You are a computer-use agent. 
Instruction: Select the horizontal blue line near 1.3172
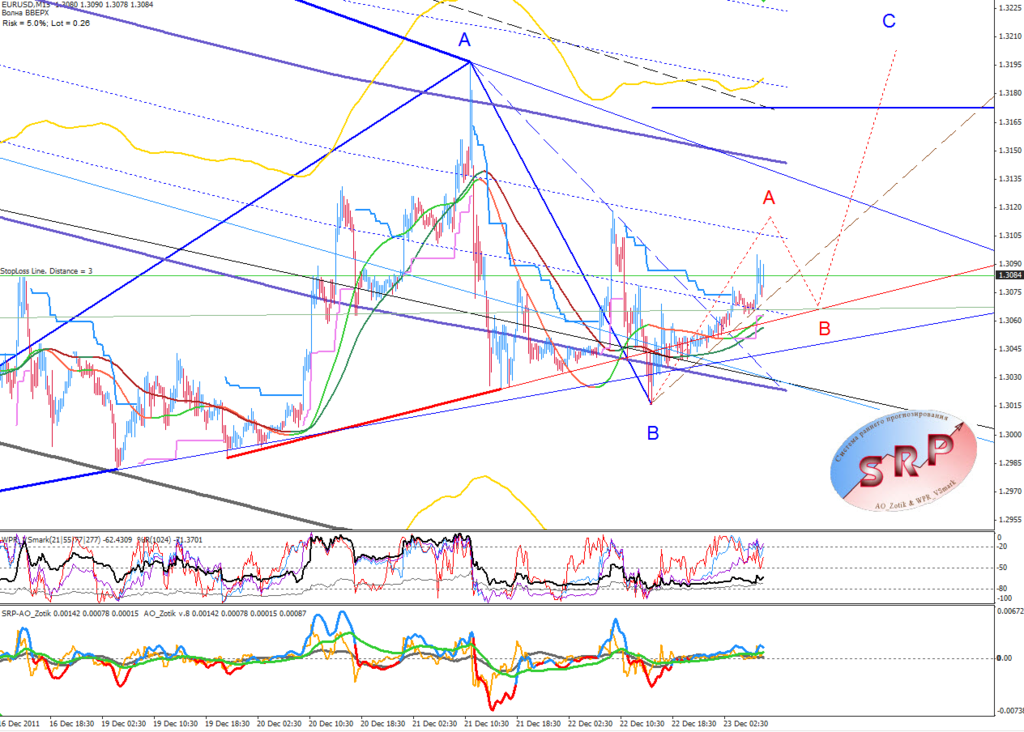(x=823, y=108)
